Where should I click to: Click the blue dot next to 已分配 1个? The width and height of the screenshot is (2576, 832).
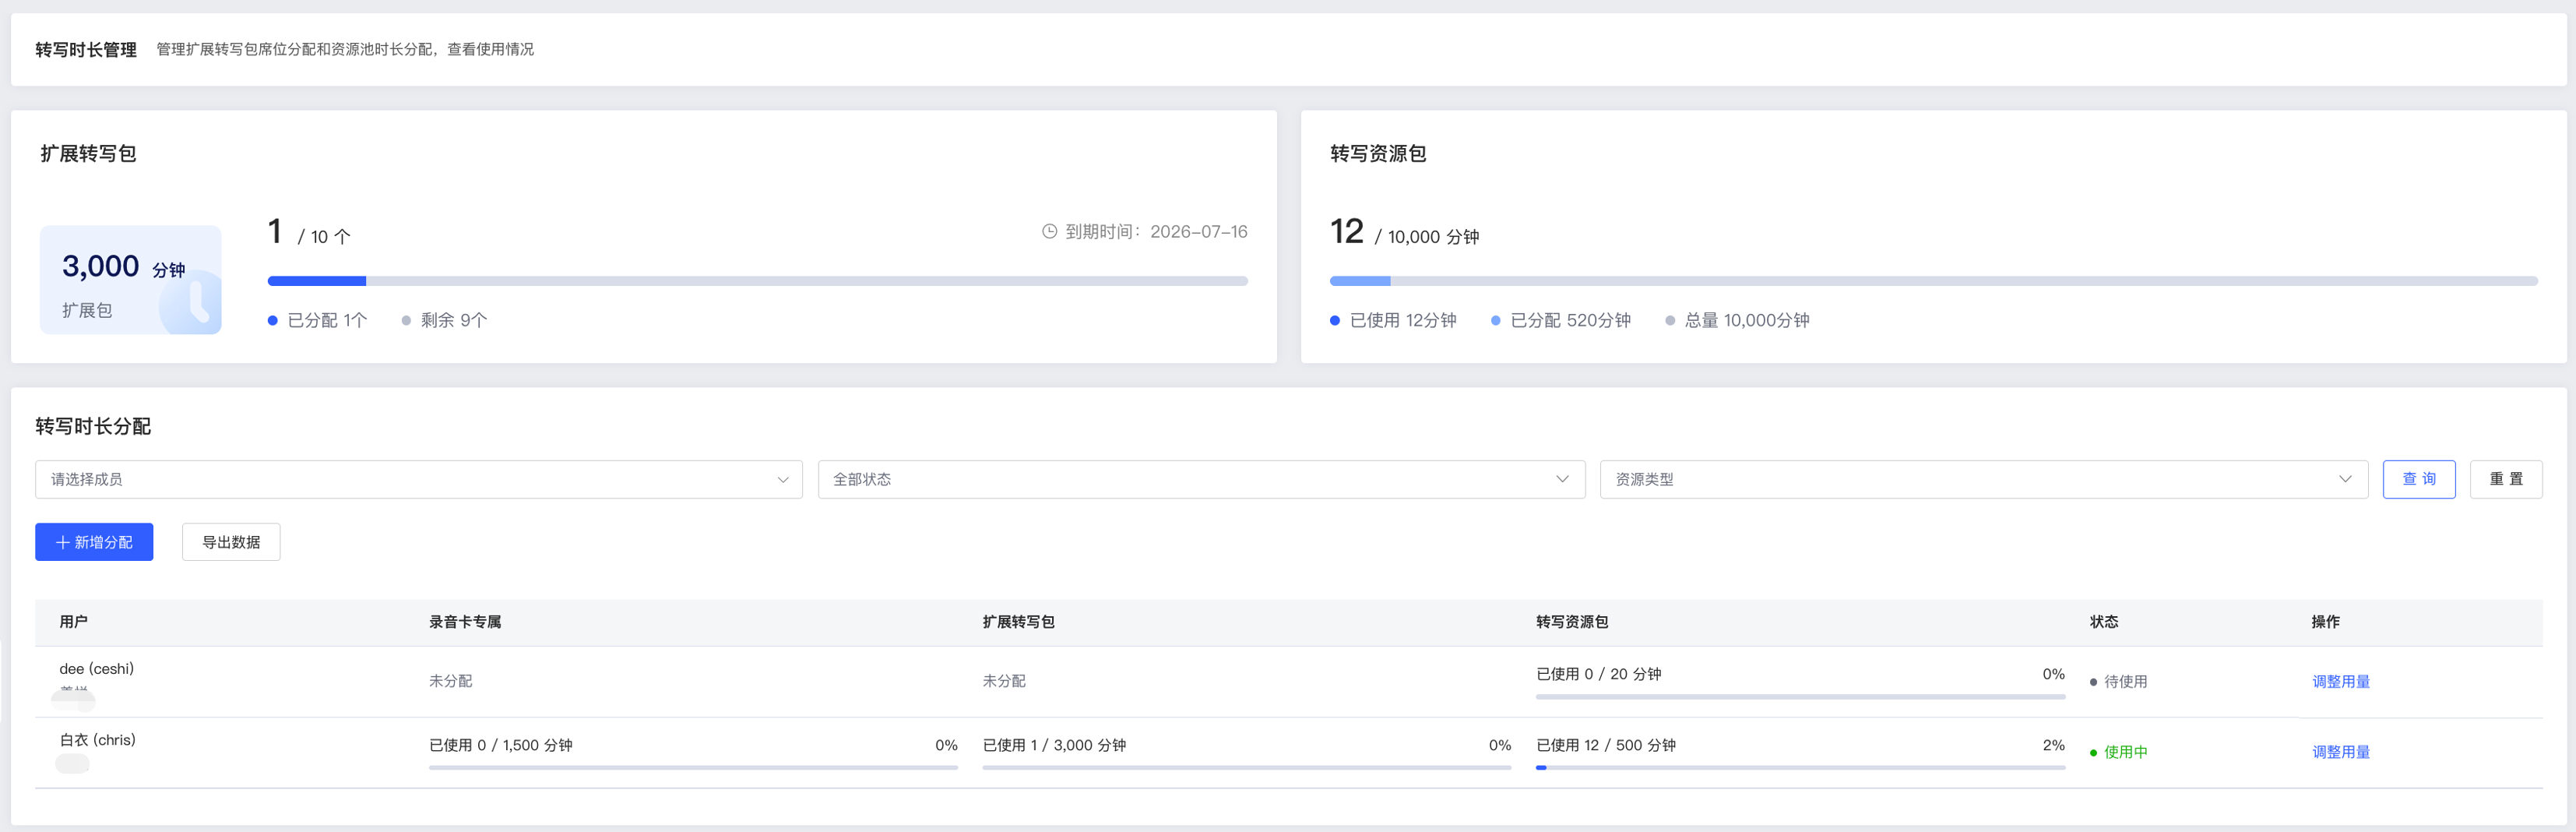click(272, 321)
